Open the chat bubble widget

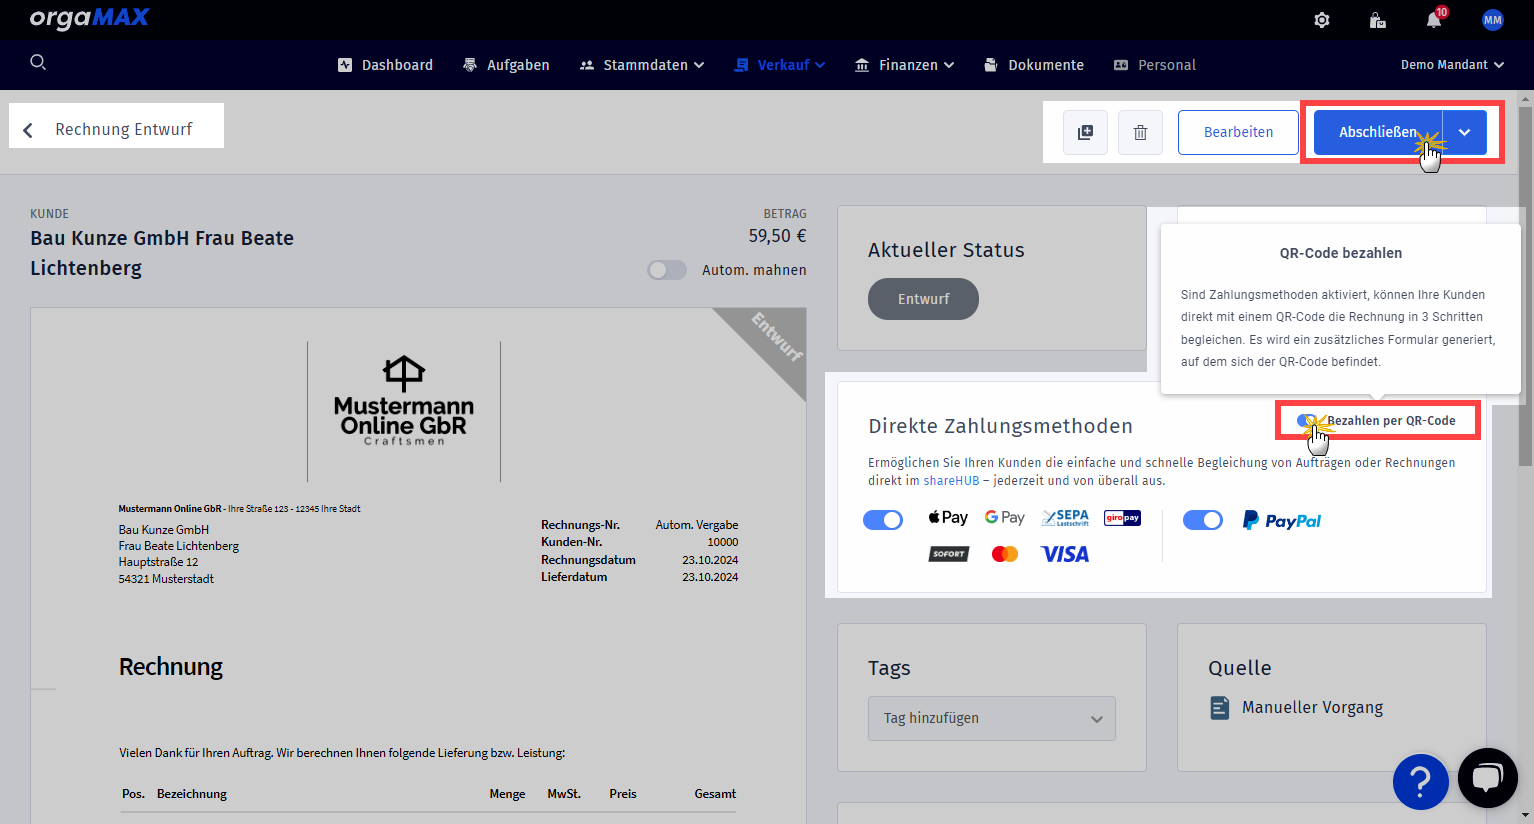point(1488,778)
